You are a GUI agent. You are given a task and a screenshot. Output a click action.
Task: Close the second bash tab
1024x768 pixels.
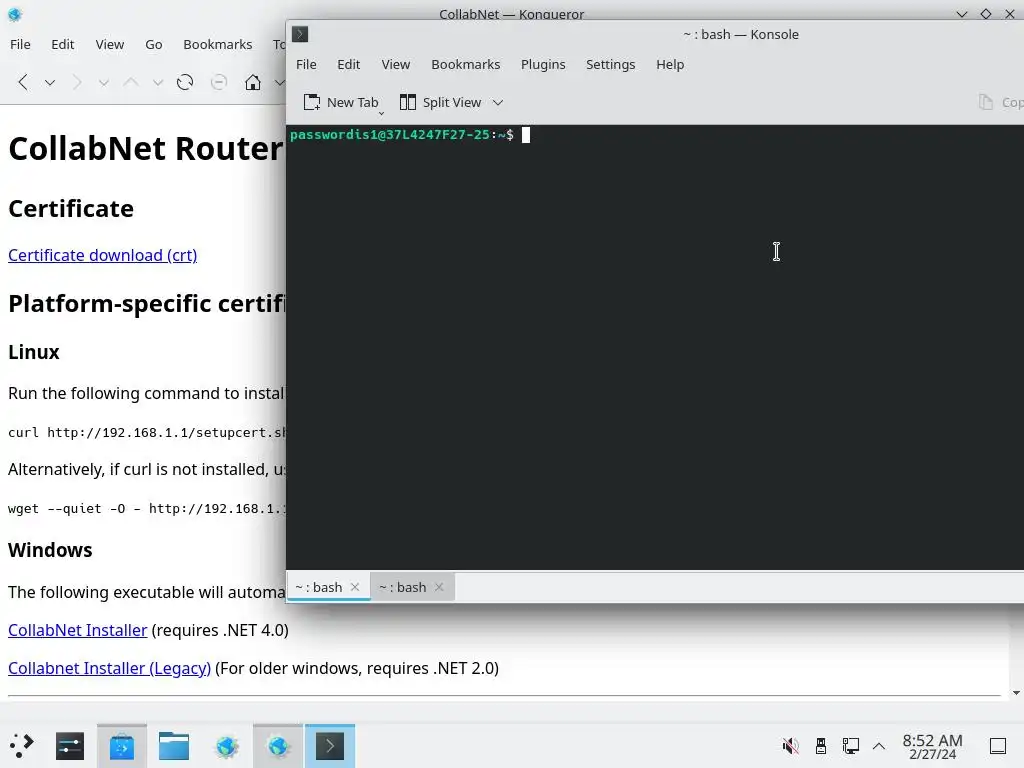[439, 587]
